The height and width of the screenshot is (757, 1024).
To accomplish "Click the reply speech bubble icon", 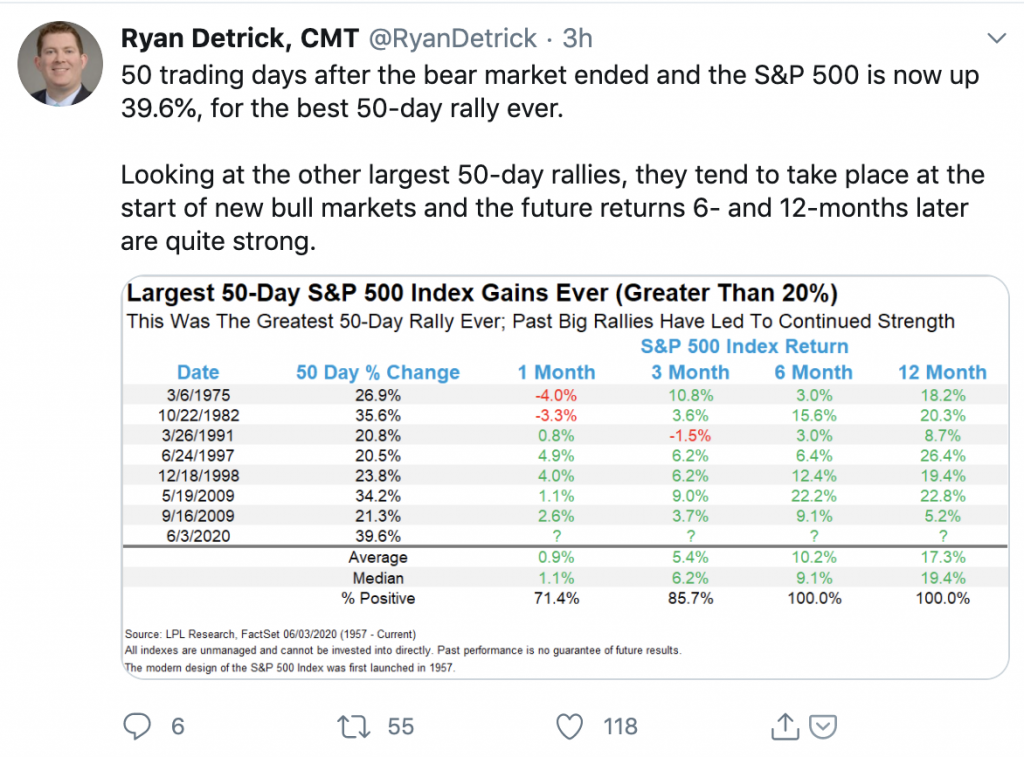I will tap(135, 726).
